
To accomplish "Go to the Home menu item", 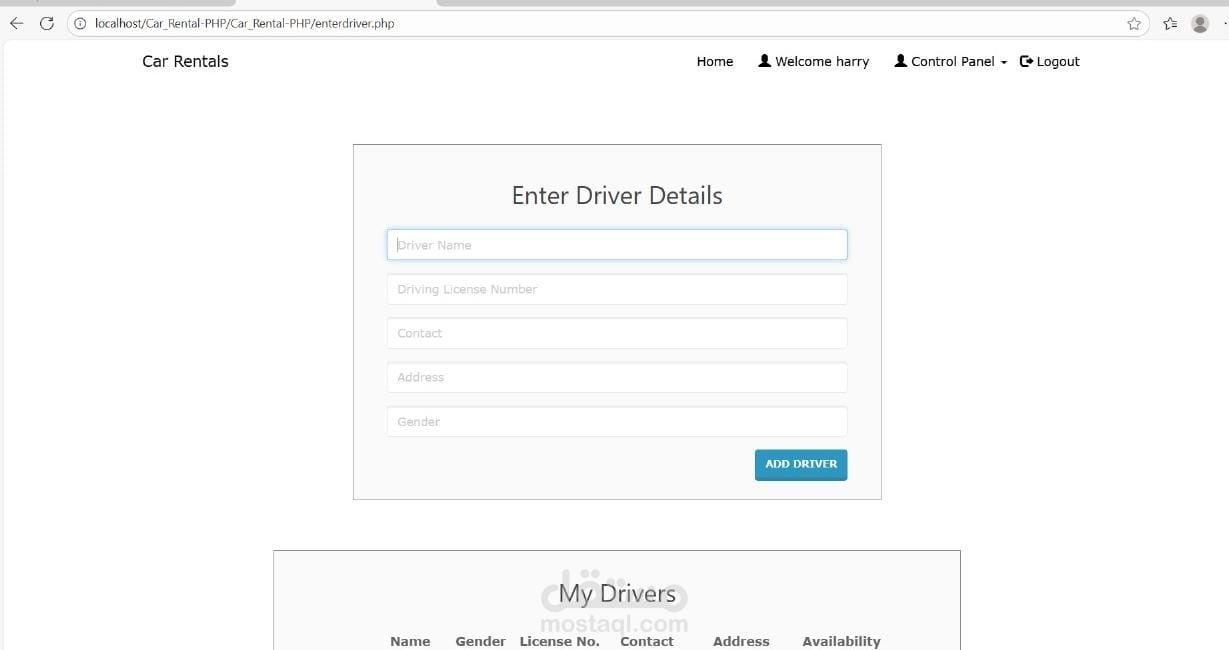I will [x=715, y=61].
